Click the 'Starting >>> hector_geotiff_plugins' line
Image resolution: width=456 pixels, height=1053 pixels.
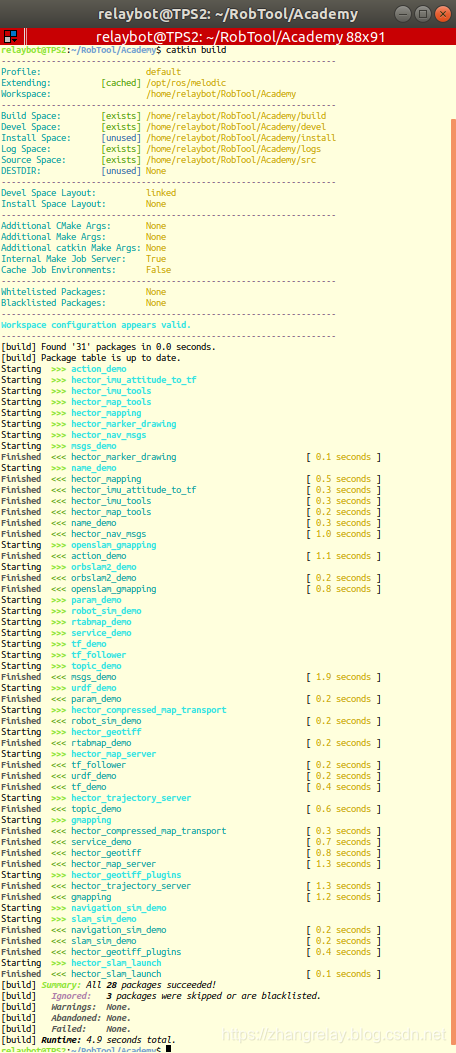(x=91, y=875)
